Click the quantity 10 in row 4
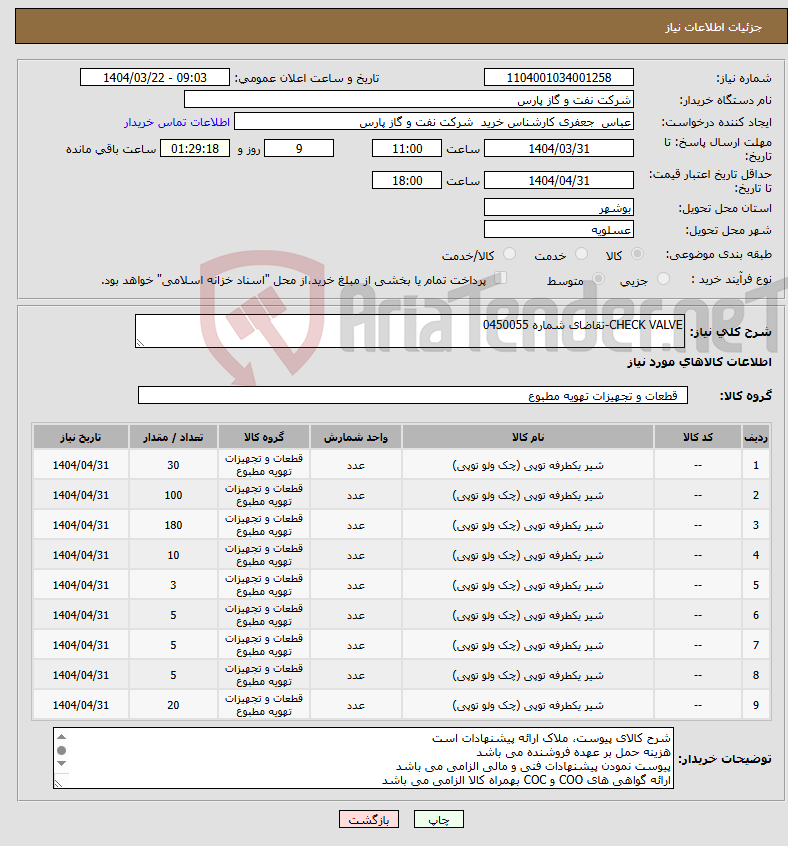The width and height of the screenshot is (788, 846). pyautogui.click(x=173, y=555)
